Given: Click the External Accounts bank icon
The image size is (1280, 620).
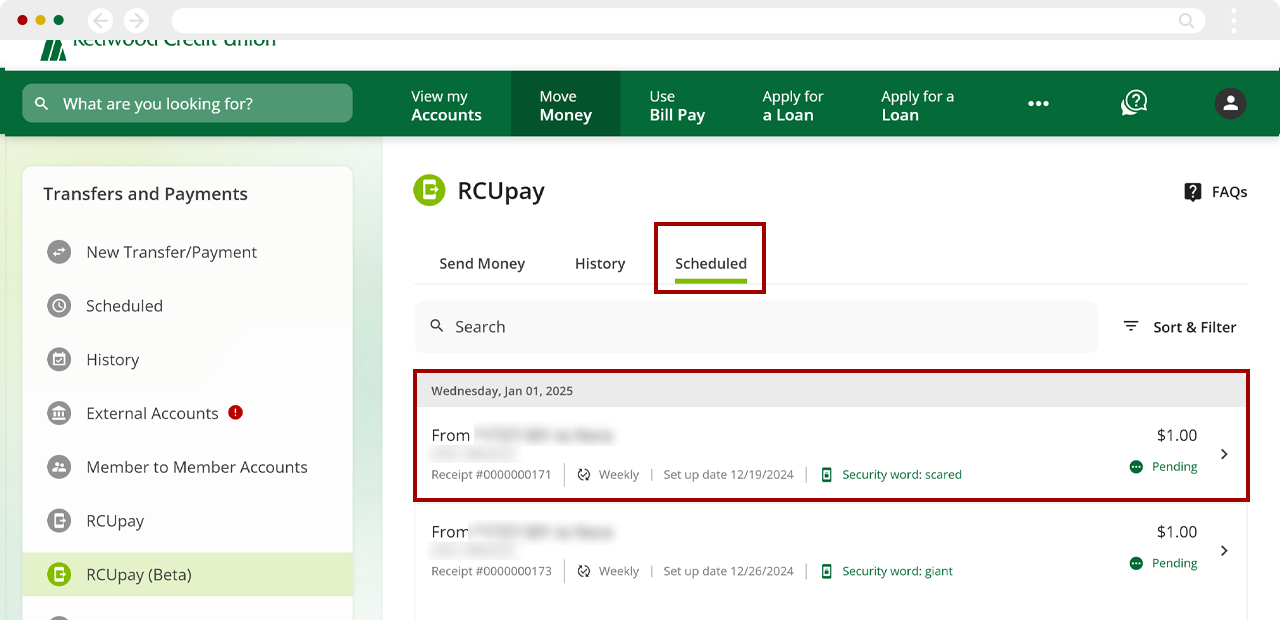Looking at the screenshot, I should click(59, 413).
